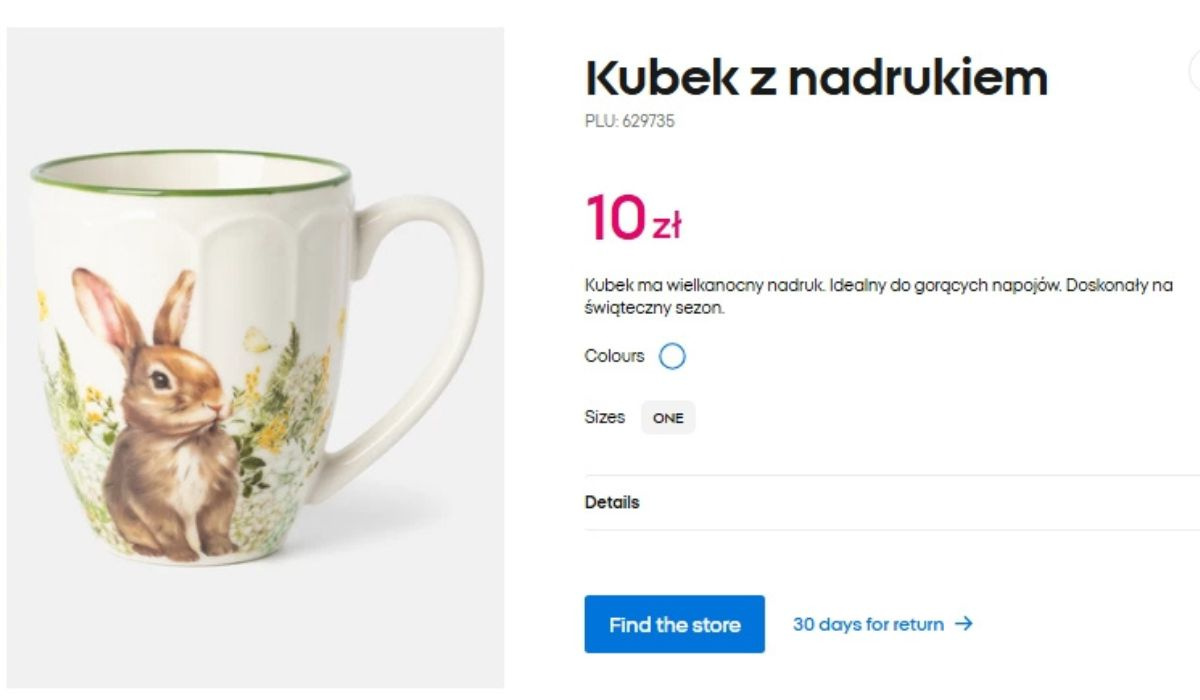Screen dimensions: 1200x700
Task: Select the white colour swatch
Action: click(x=673, y=356)
